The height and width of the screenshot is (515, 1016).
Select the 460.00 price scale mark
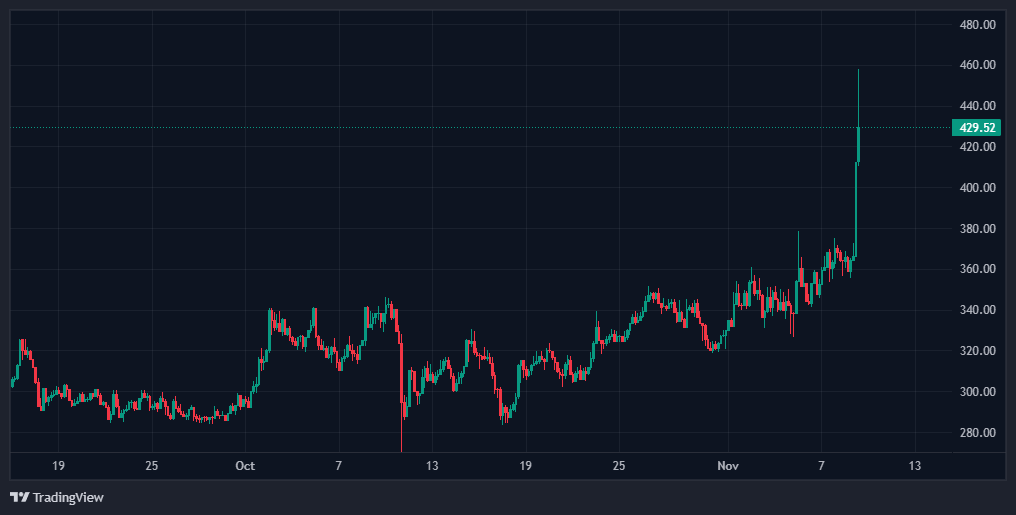(977, 65)
